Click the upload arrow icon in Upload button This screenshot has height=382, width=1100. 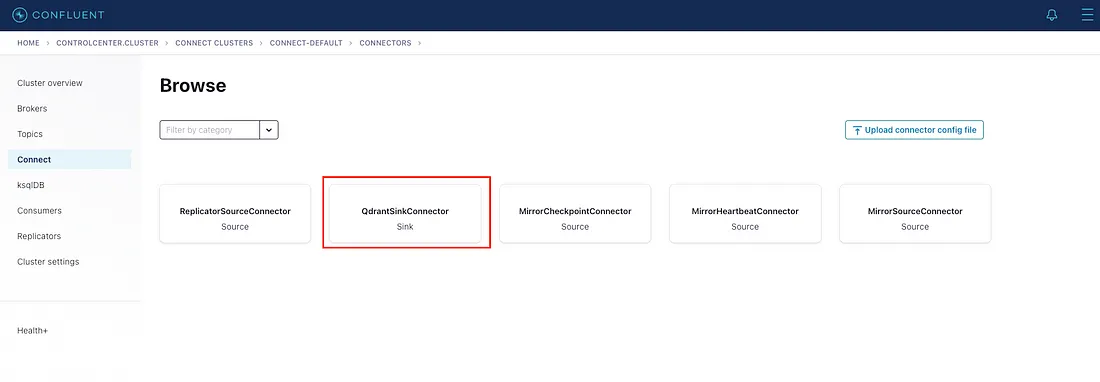(x=857, y=130)
